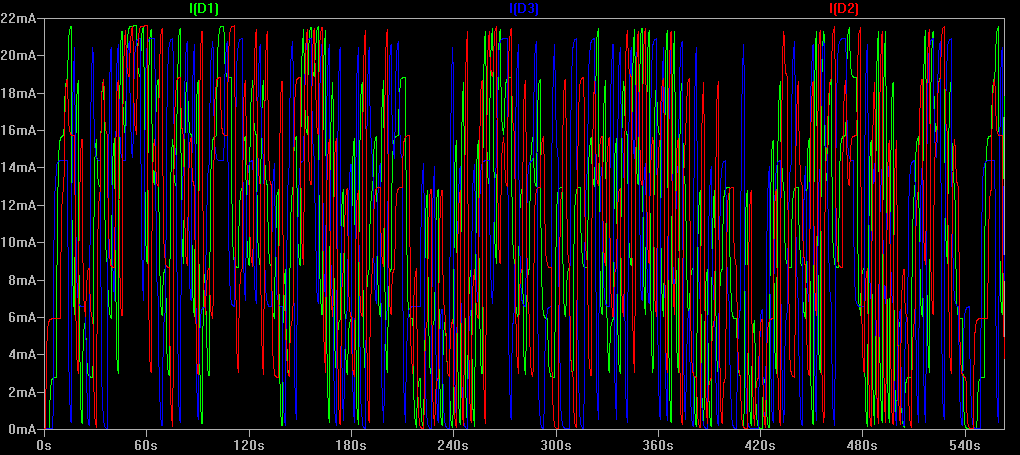Click the 360s time axis label

[x=658, y=446]
